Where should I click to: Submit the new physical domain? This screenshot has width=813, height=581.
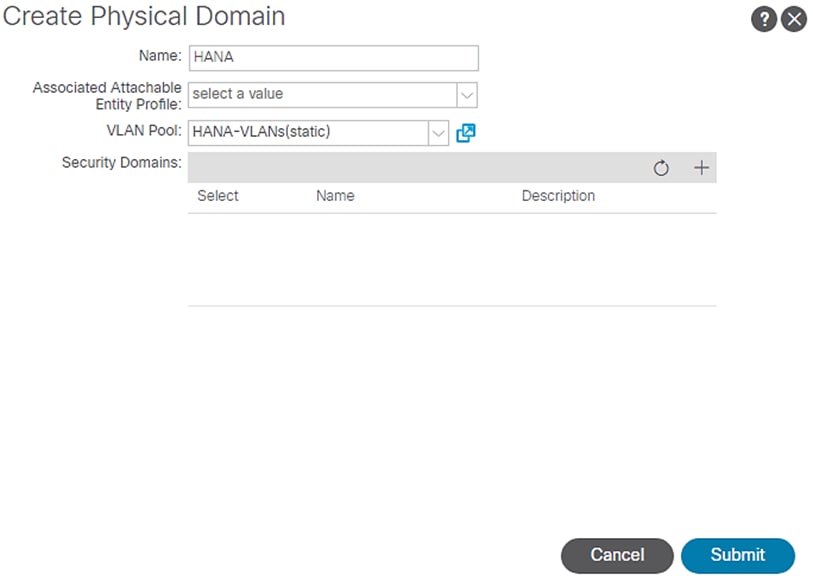tap(737, 555)
